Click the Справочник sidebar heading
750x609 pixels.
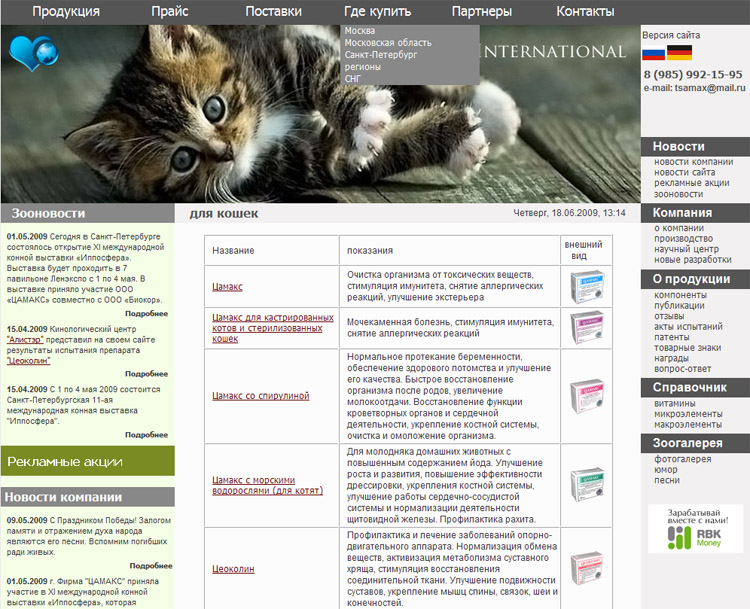[695, 388]
